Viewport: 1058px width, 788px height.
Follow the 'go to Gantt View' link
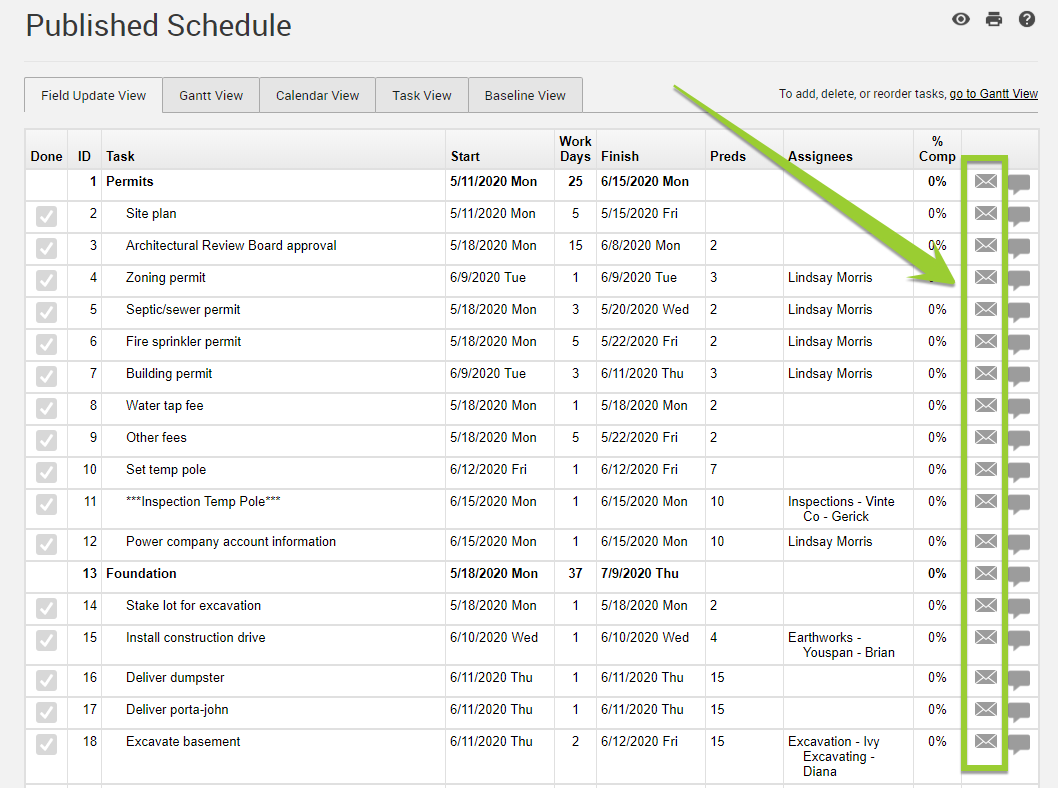(993, 94)
